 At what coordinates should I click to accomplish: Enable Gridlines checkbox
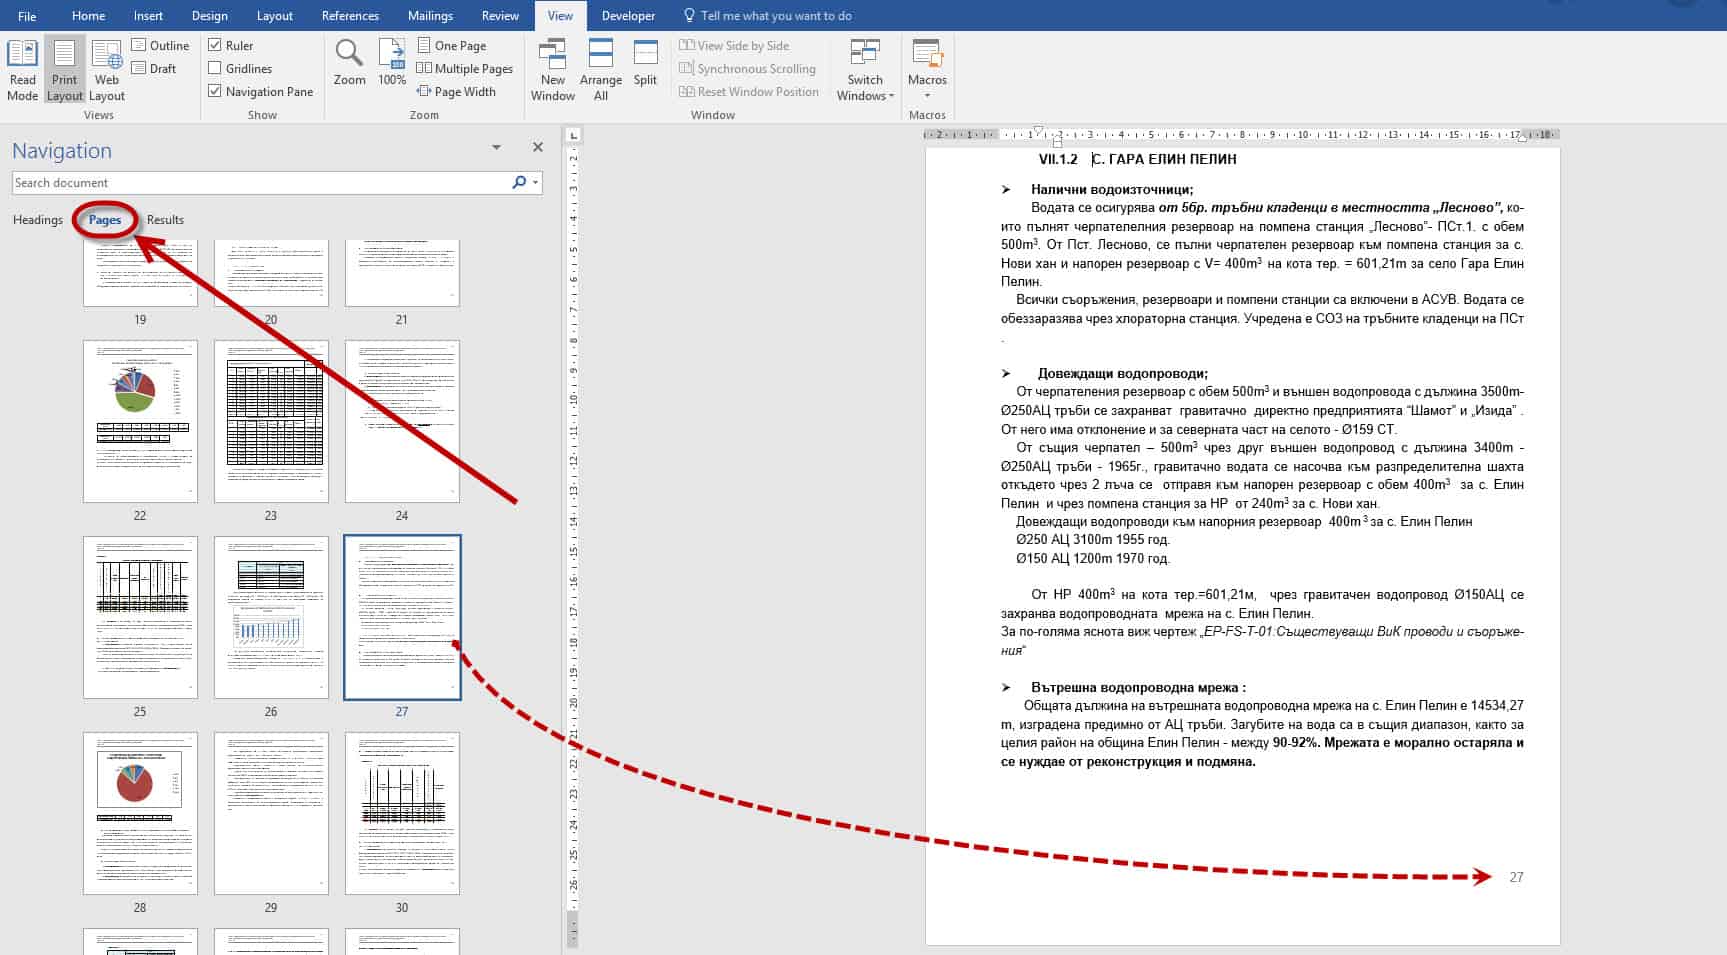point(214,68)
